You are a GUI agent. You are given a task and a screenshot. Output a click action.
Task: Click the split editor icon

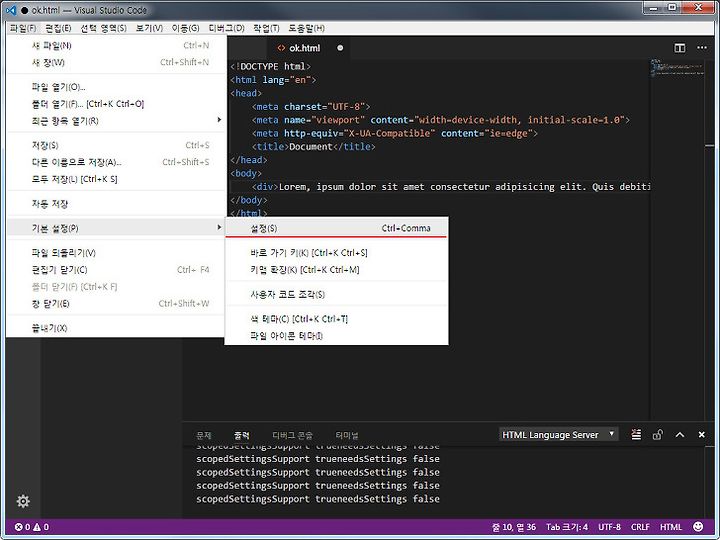pyautogui.click(x=680, y=48)
